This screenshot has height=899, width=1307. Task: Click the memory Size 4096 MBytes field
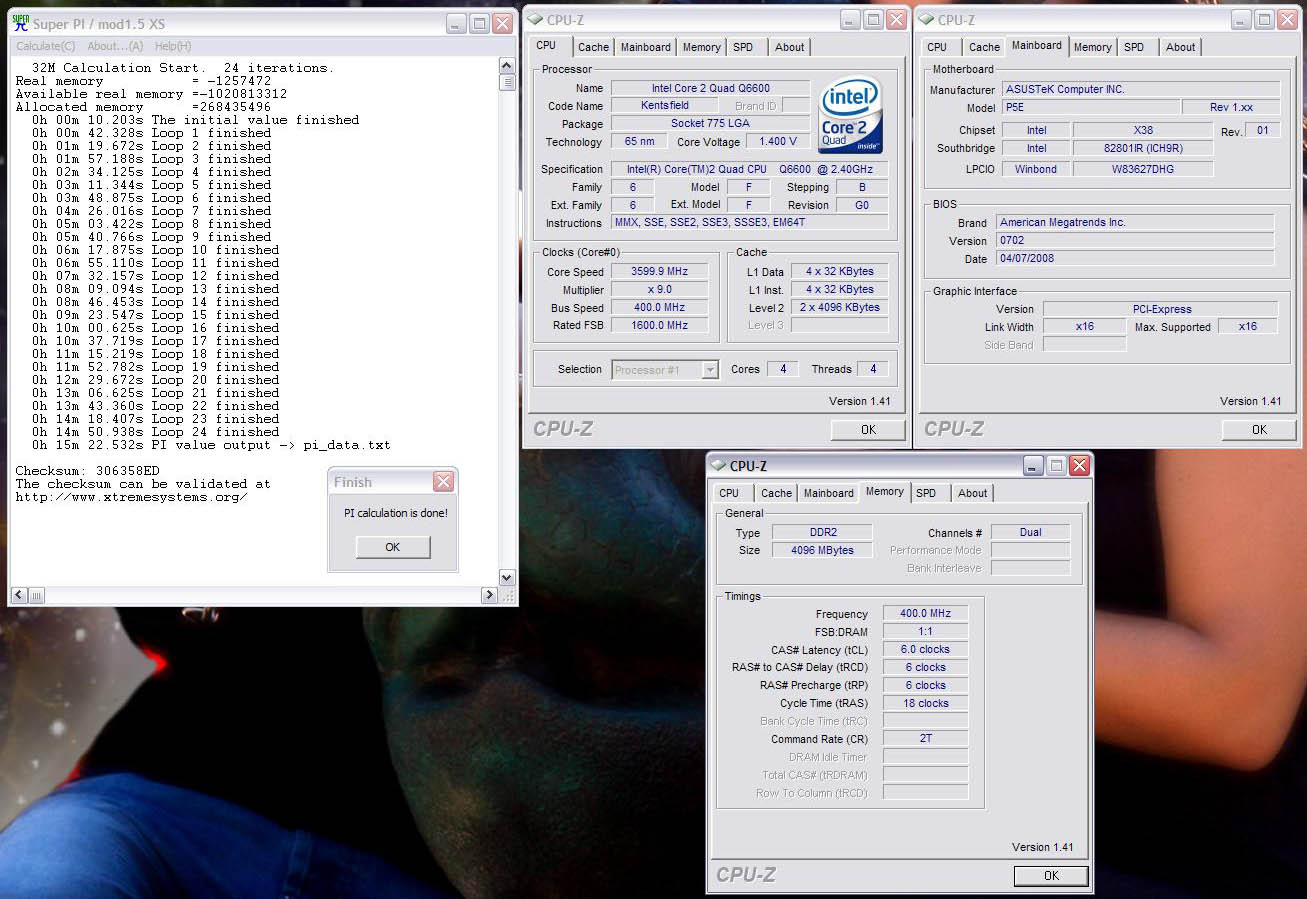822,550
